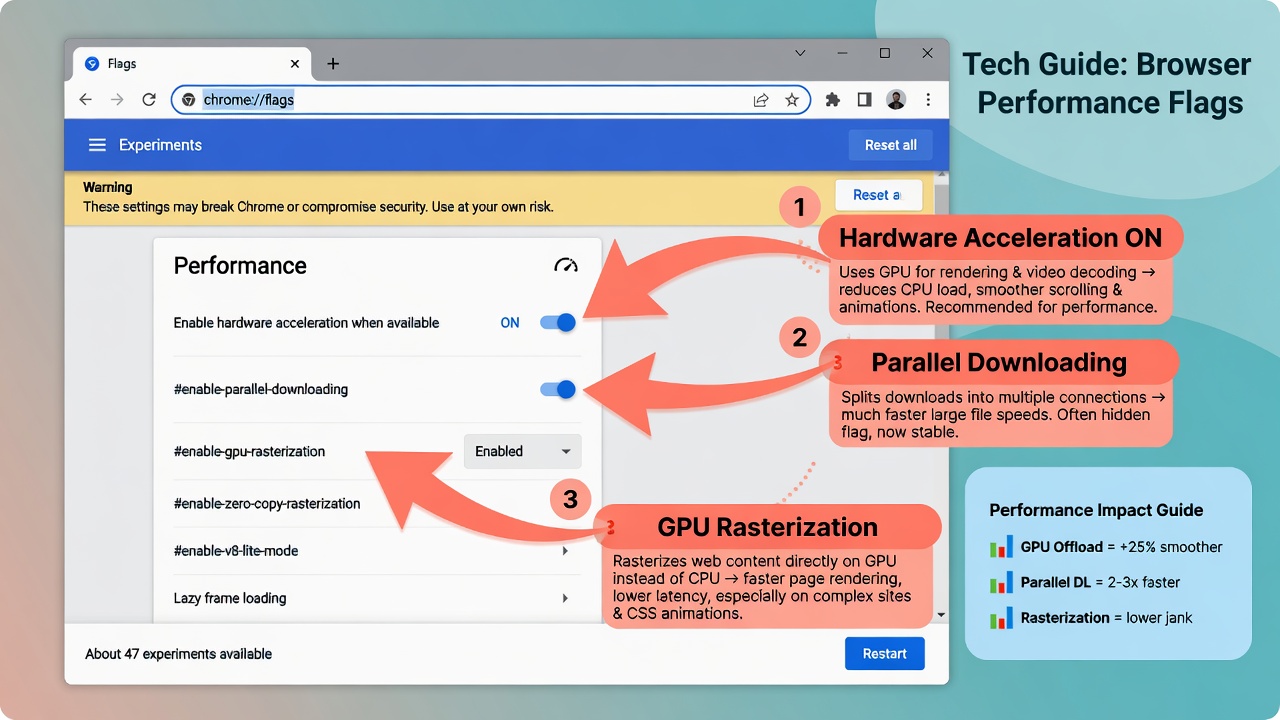Open the Experiments hamburger menu

[97, 144]
